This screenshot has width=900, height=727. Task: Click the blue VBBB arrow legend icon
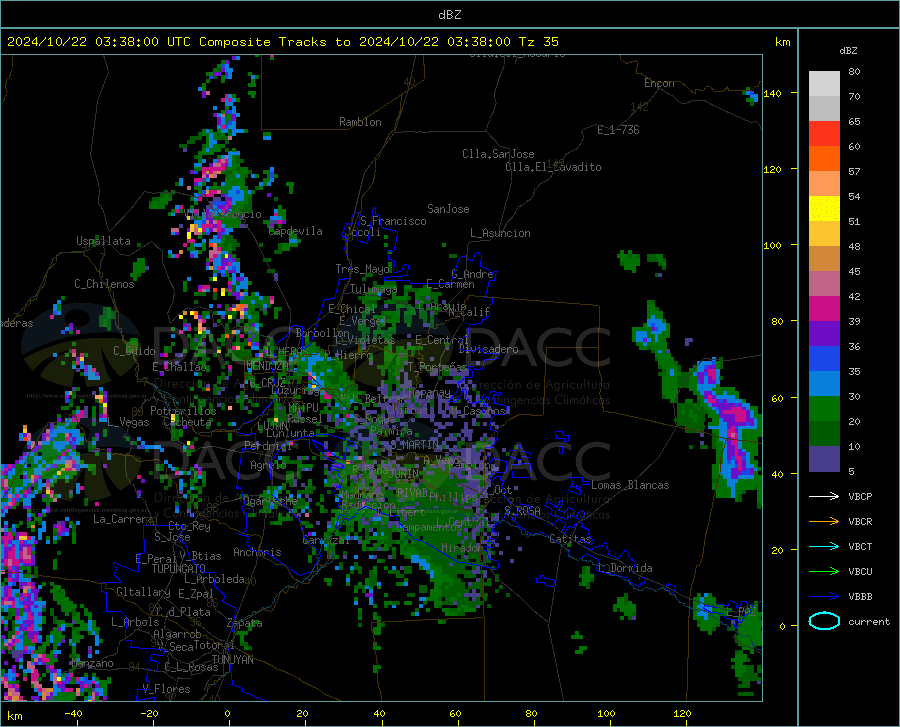pyautogui.click(x=824, y=597)
